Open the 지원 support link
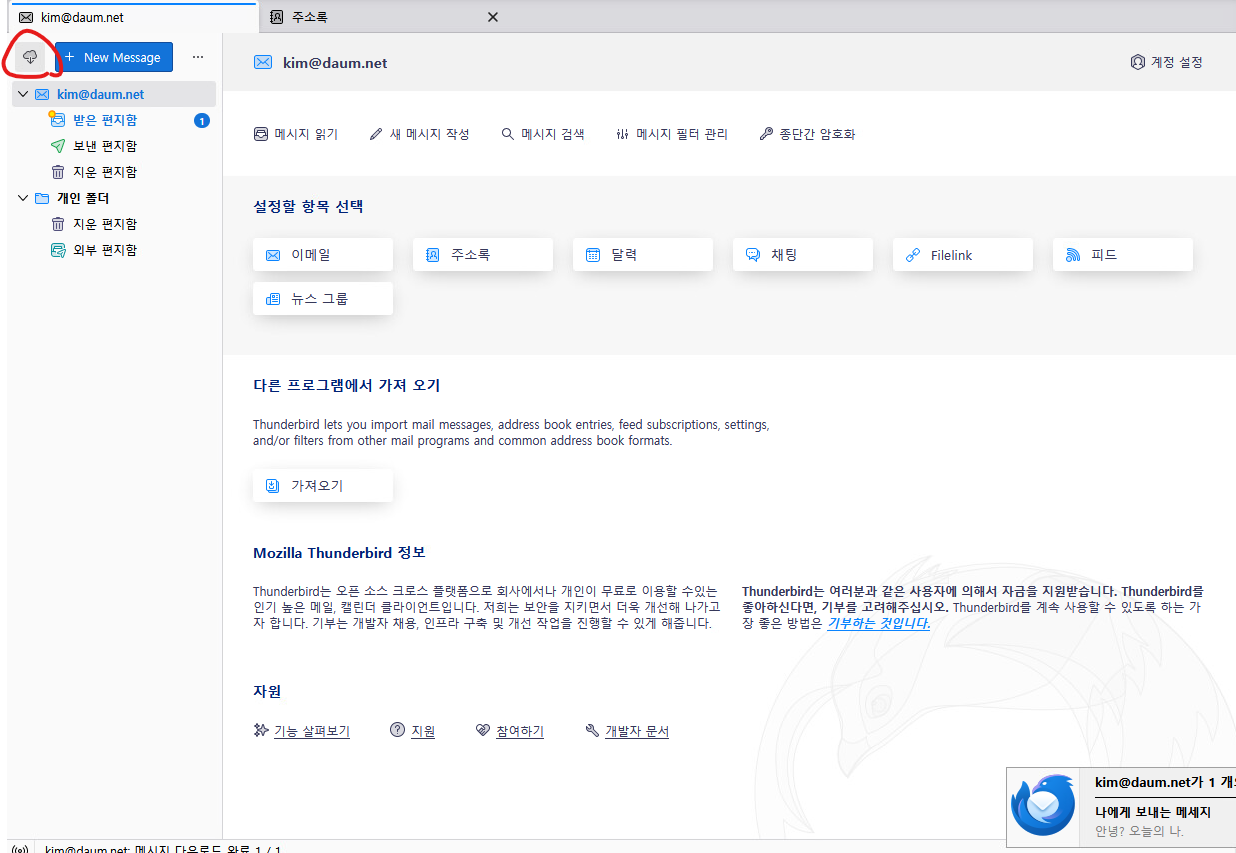 point(423,731)
